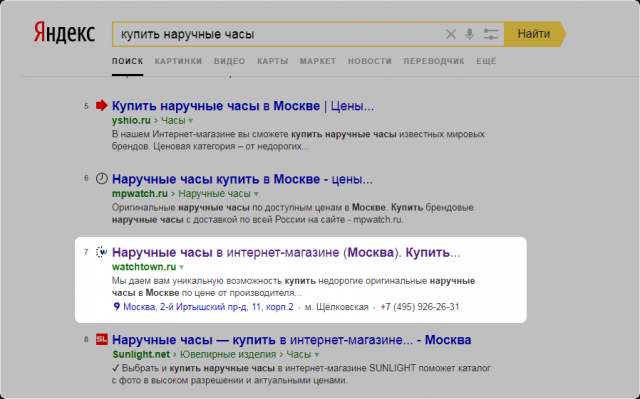
Task: Open result 'Наручные часы купить в Москве - цены...'
Action: tap(242, 179)
